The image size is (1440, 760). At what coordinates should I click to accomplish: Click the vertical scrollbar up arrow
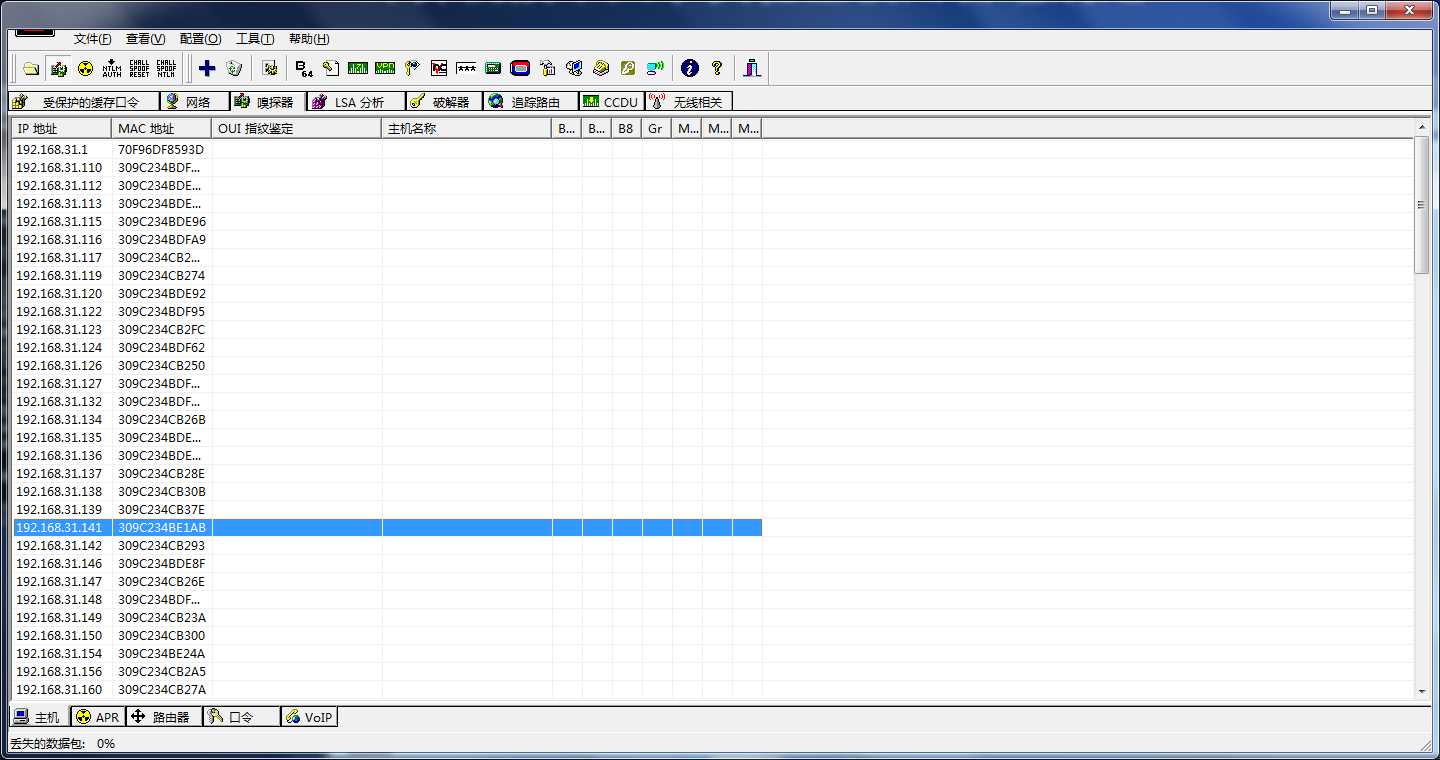click(x=1422, y=127)
